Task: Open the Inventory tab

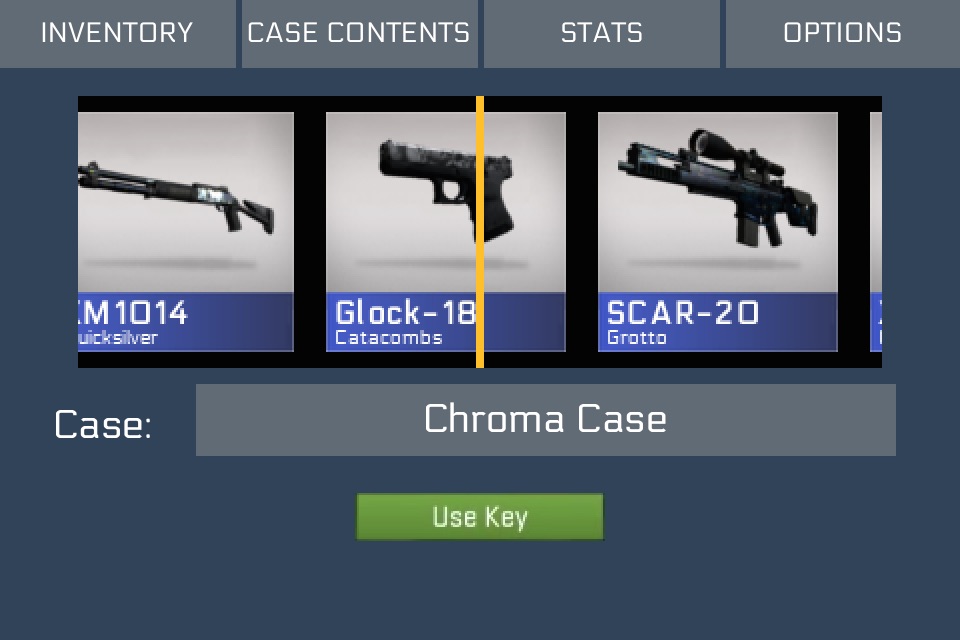Action: coord(117,33)
